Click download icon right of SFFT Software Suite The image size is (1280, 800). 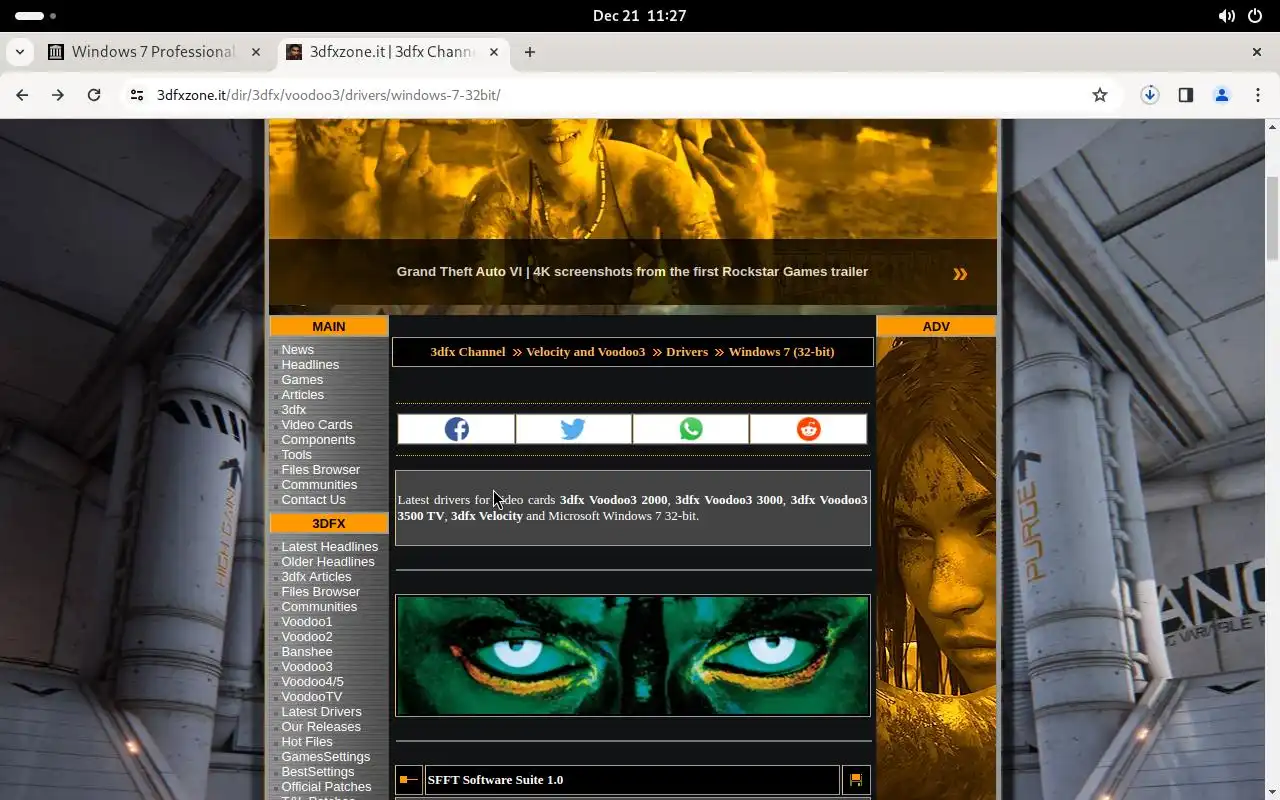pyautogui.click(x=856, y=780)
